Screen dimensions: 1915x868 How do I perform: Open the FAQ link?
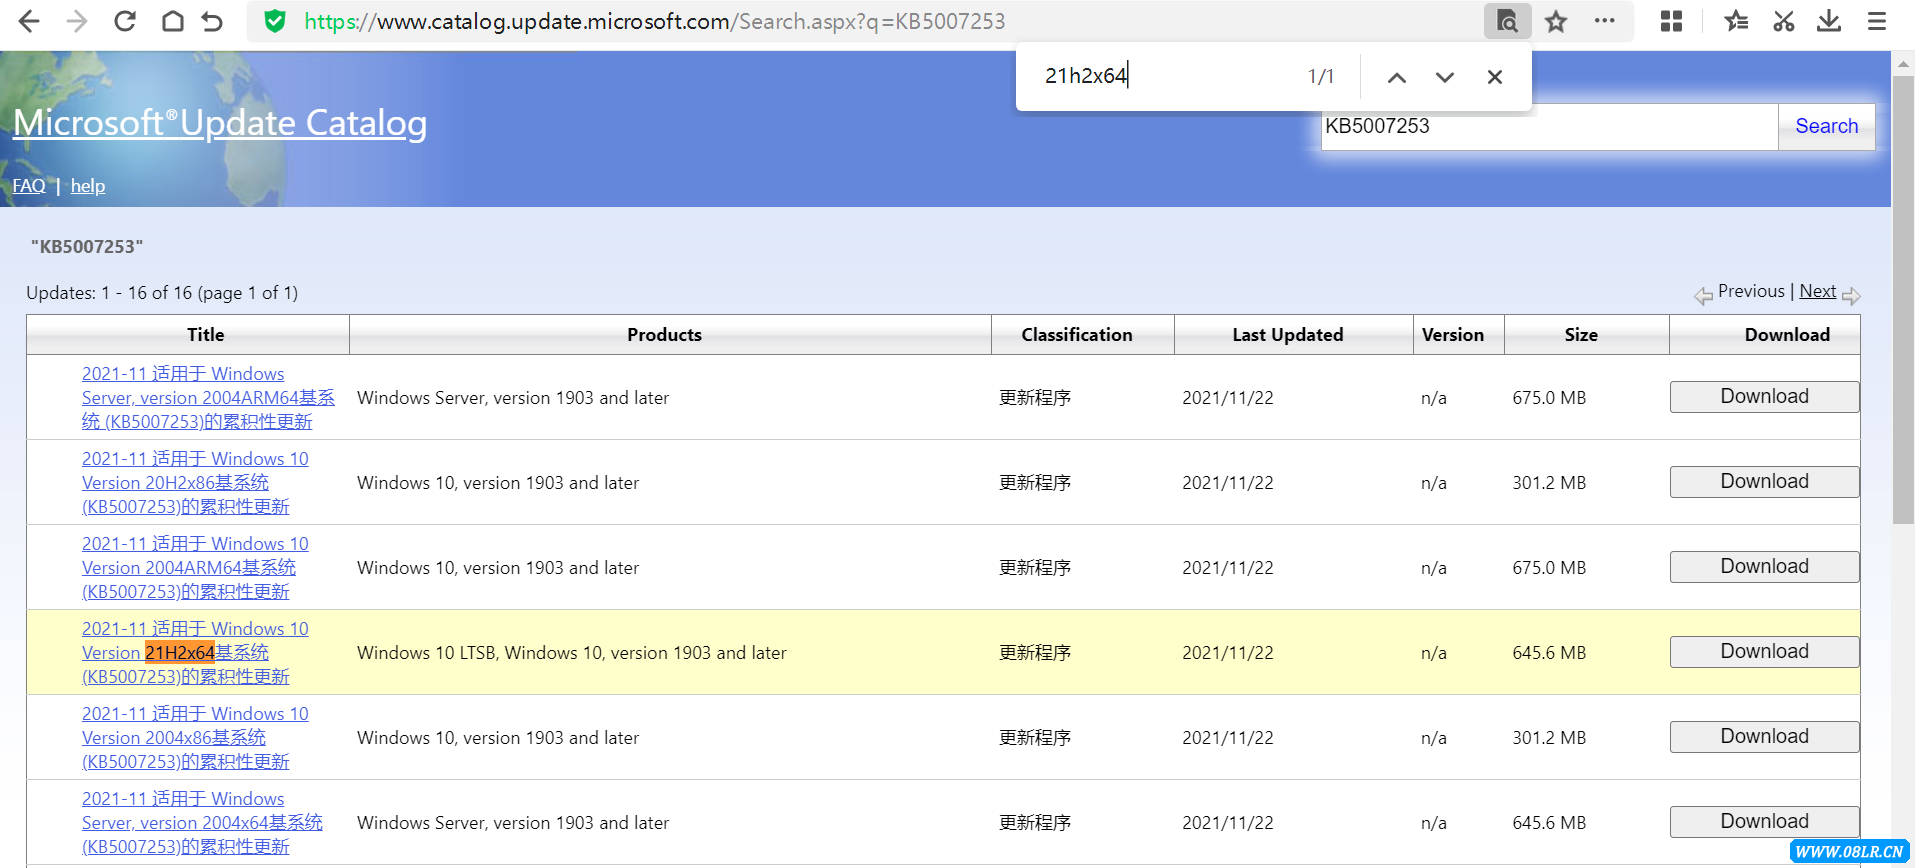29,186
